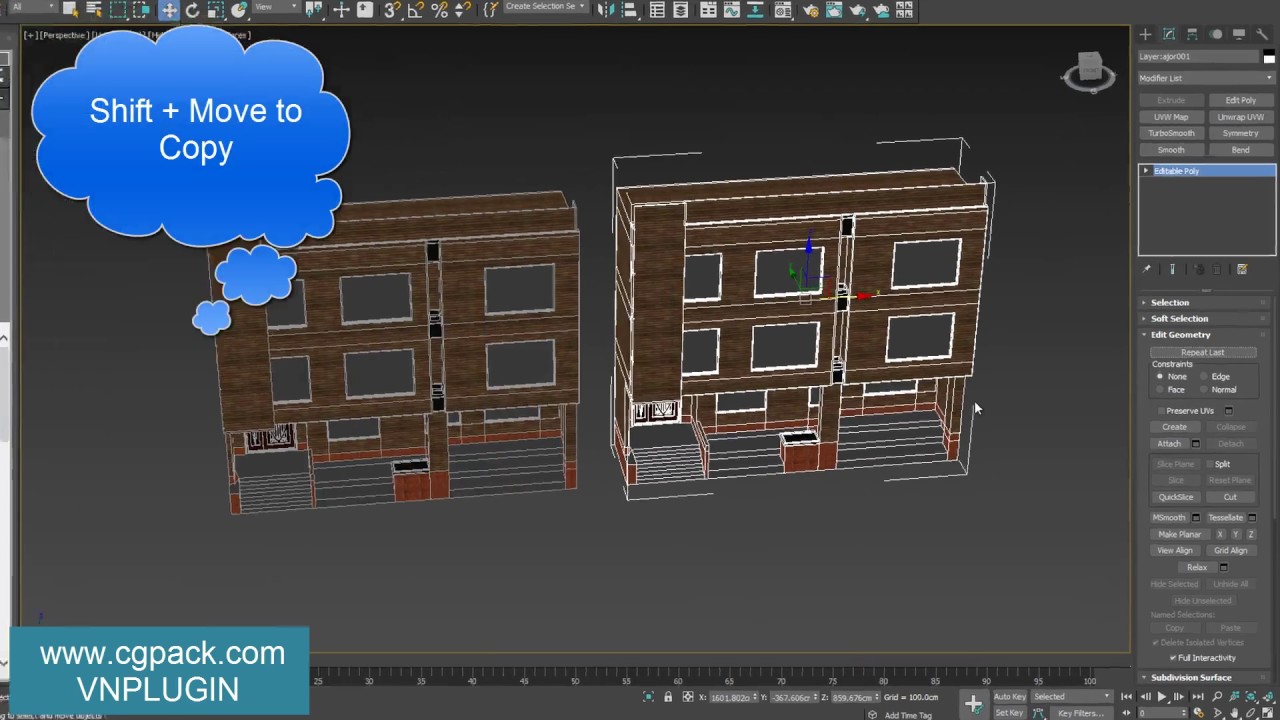This screenshot has height=720, width=1280.
Task: Open the Material Editor icon
Action: (x=783, y=10)
